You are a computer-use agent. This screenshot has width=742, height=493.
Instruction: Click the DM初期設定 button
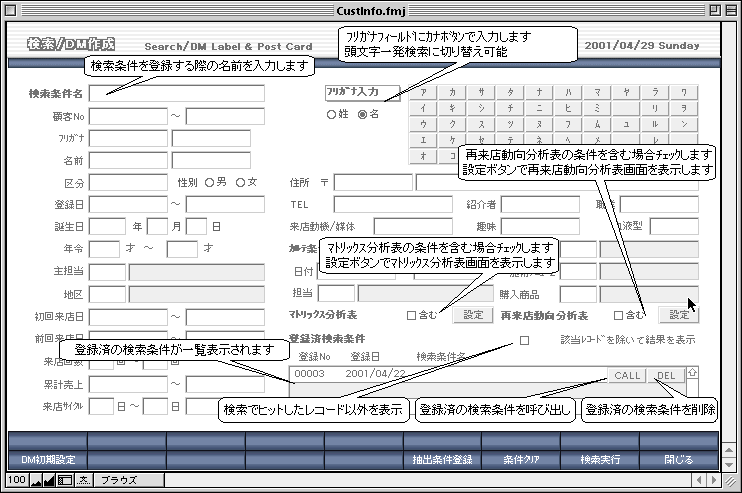click(48, 459)
